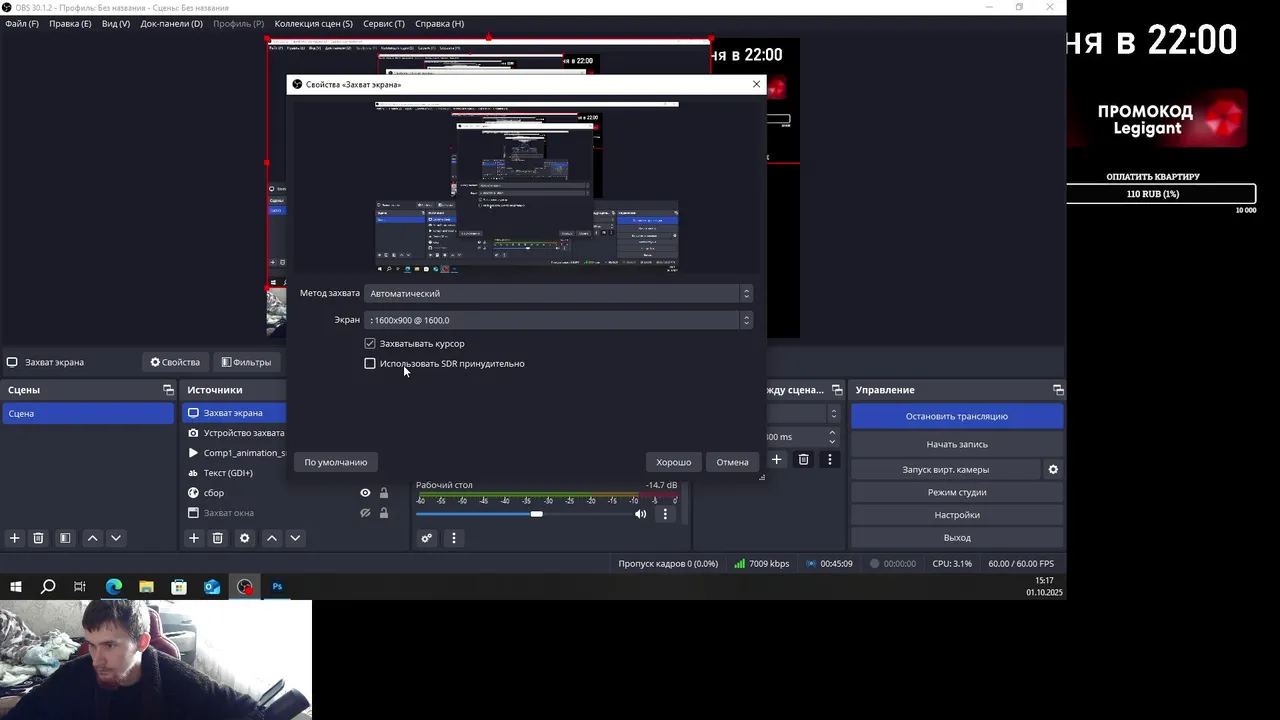Mute the Рабочий стол audio channel
The height and width of the screenshot is (720, 1280).
tap(641, 514)
